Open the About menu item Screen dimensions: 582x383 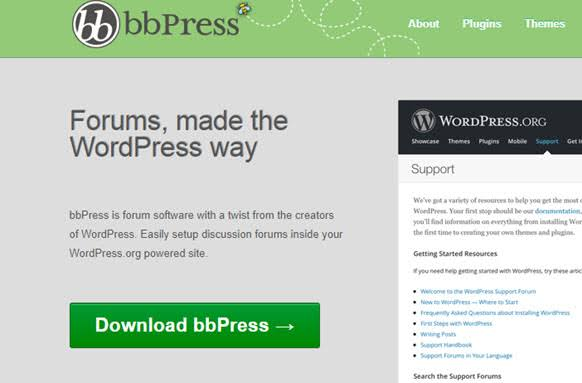click(424, 24)
